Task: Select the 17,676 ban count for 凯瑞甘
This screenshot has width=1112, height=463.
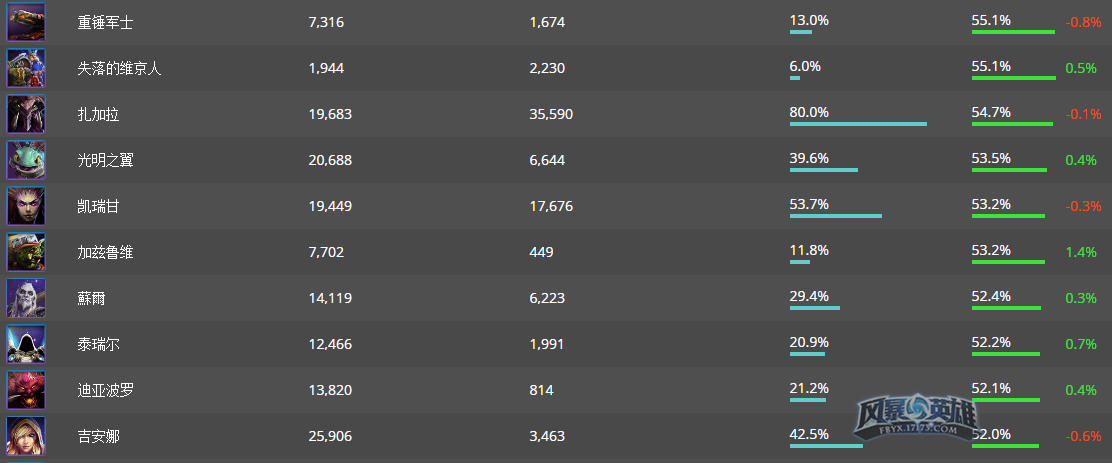Action: [x=551, y=206]
